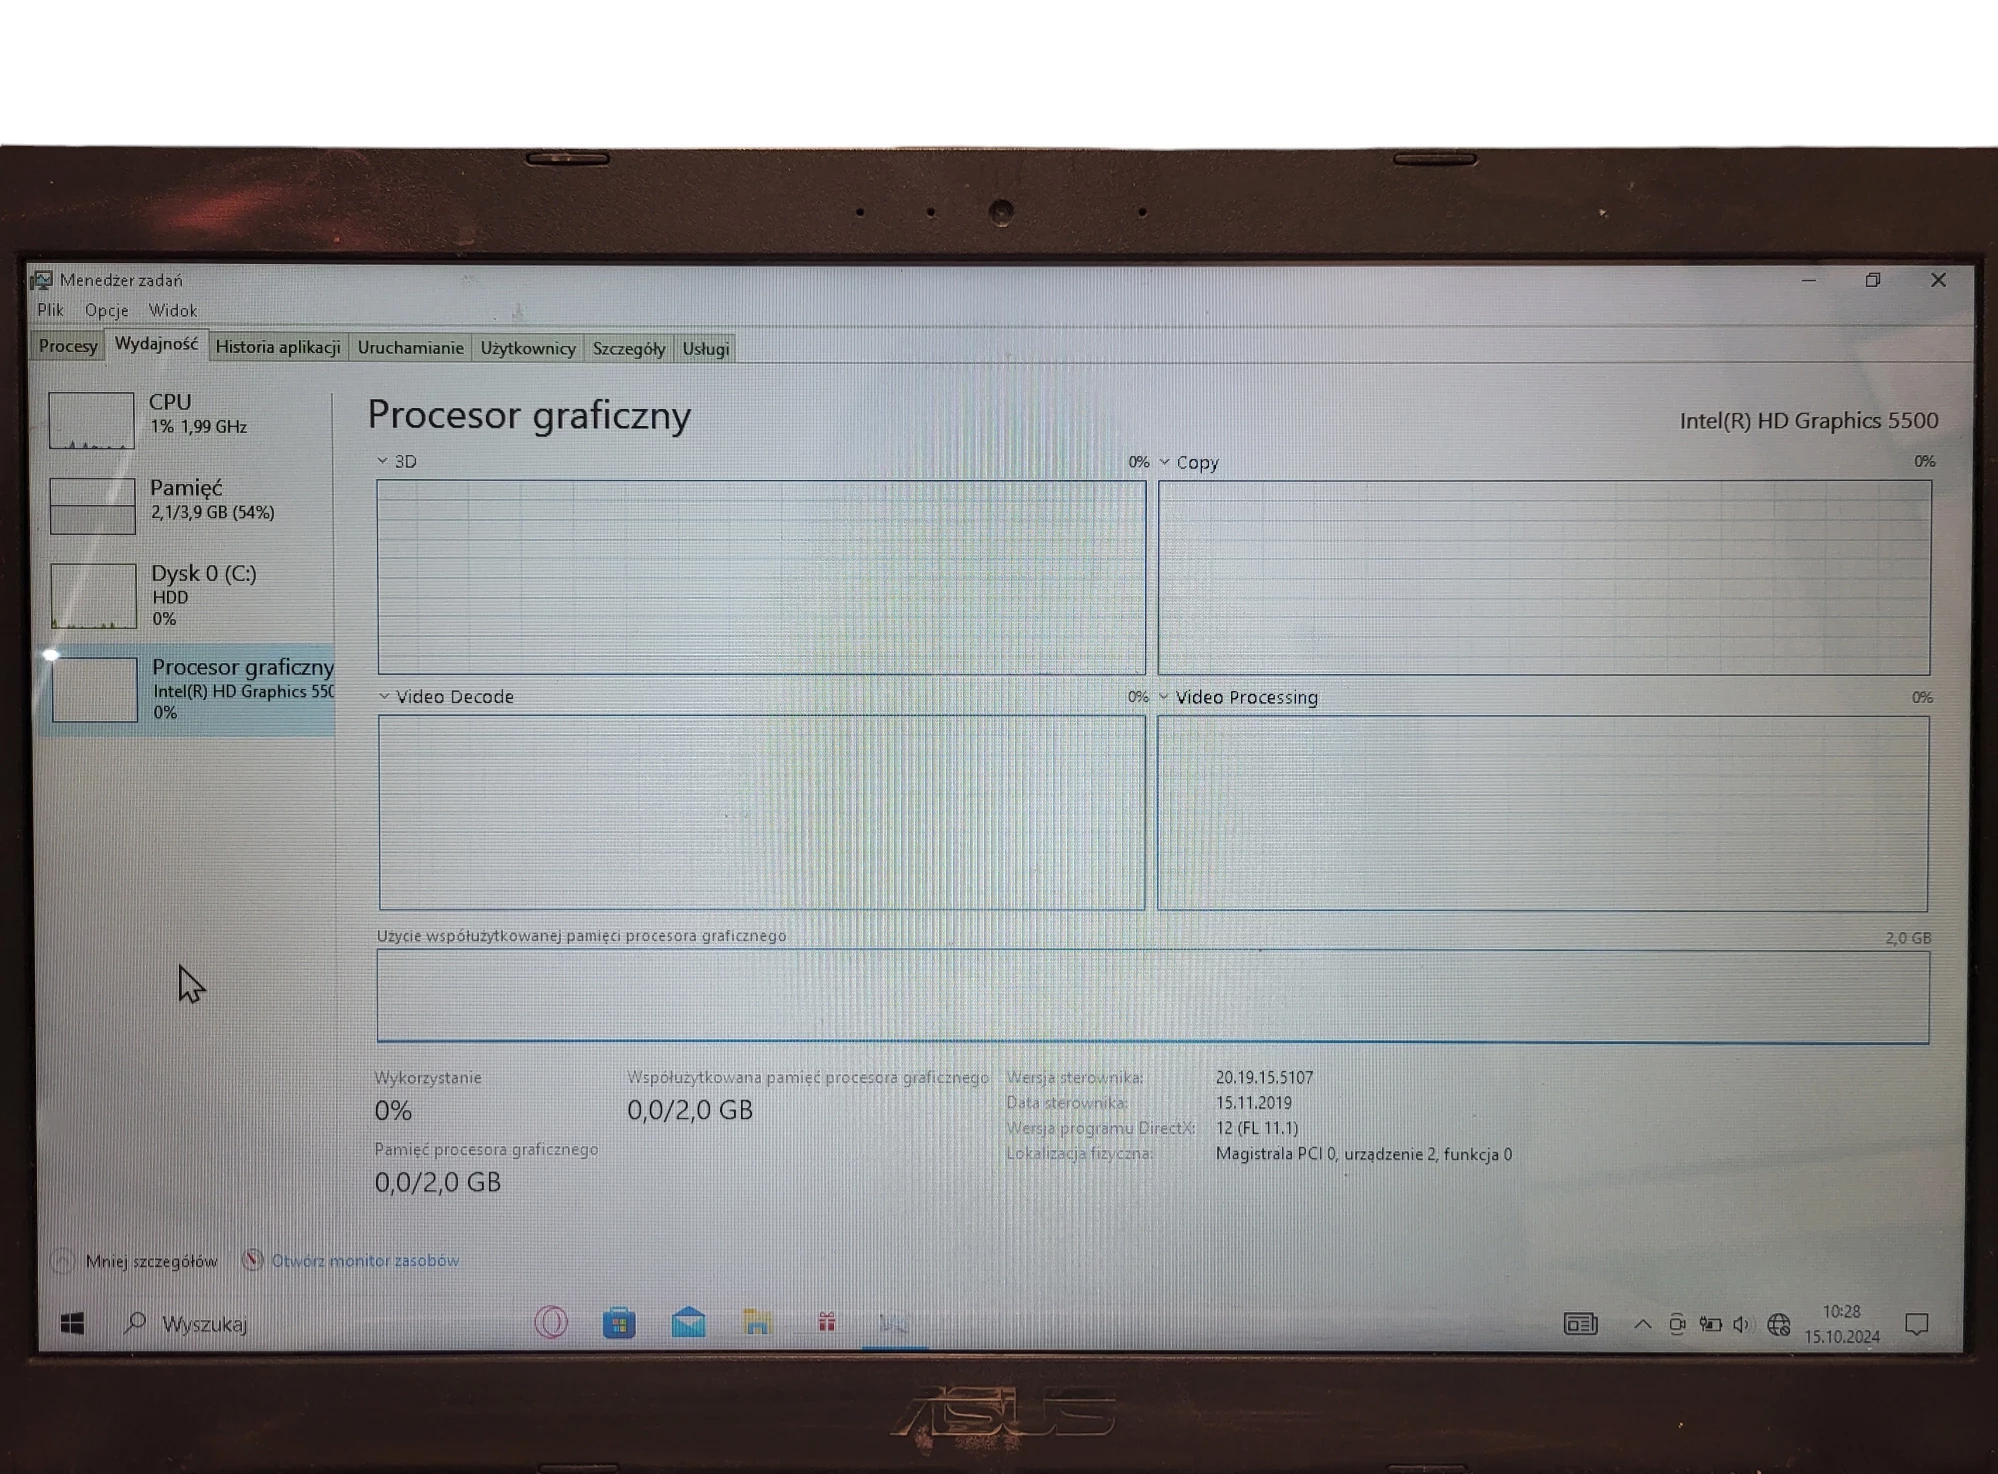The image size is (1998, 1474).
Task: Click the battery tray icon
Action: [1711, 1324]
